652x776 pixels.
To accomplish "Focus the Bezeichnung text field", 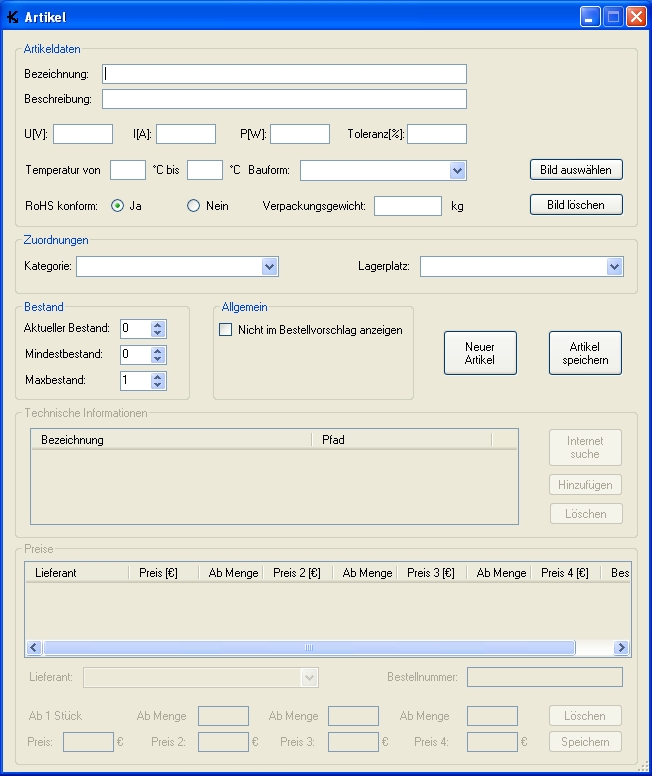I will click(x=284, y=74).
